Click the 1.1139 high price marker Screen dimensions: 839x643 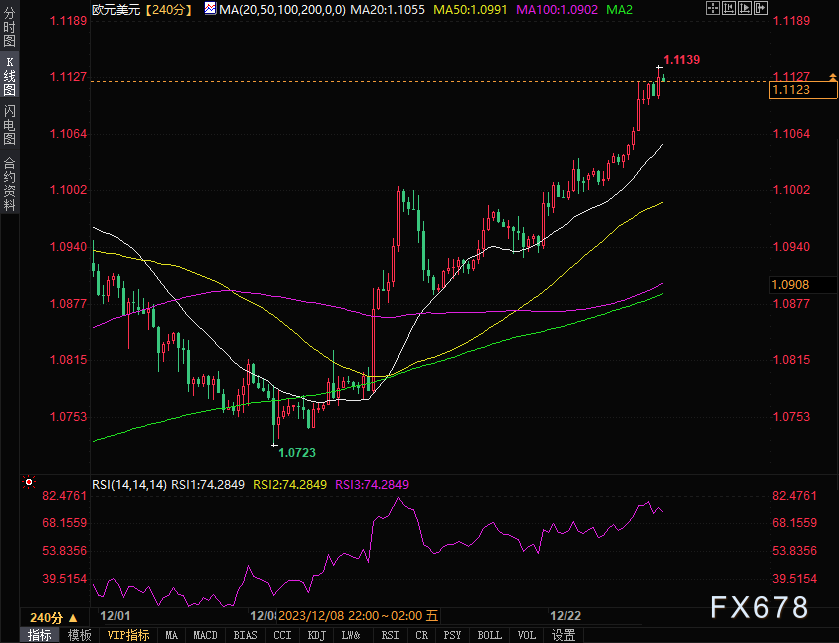tap(681, 60)
